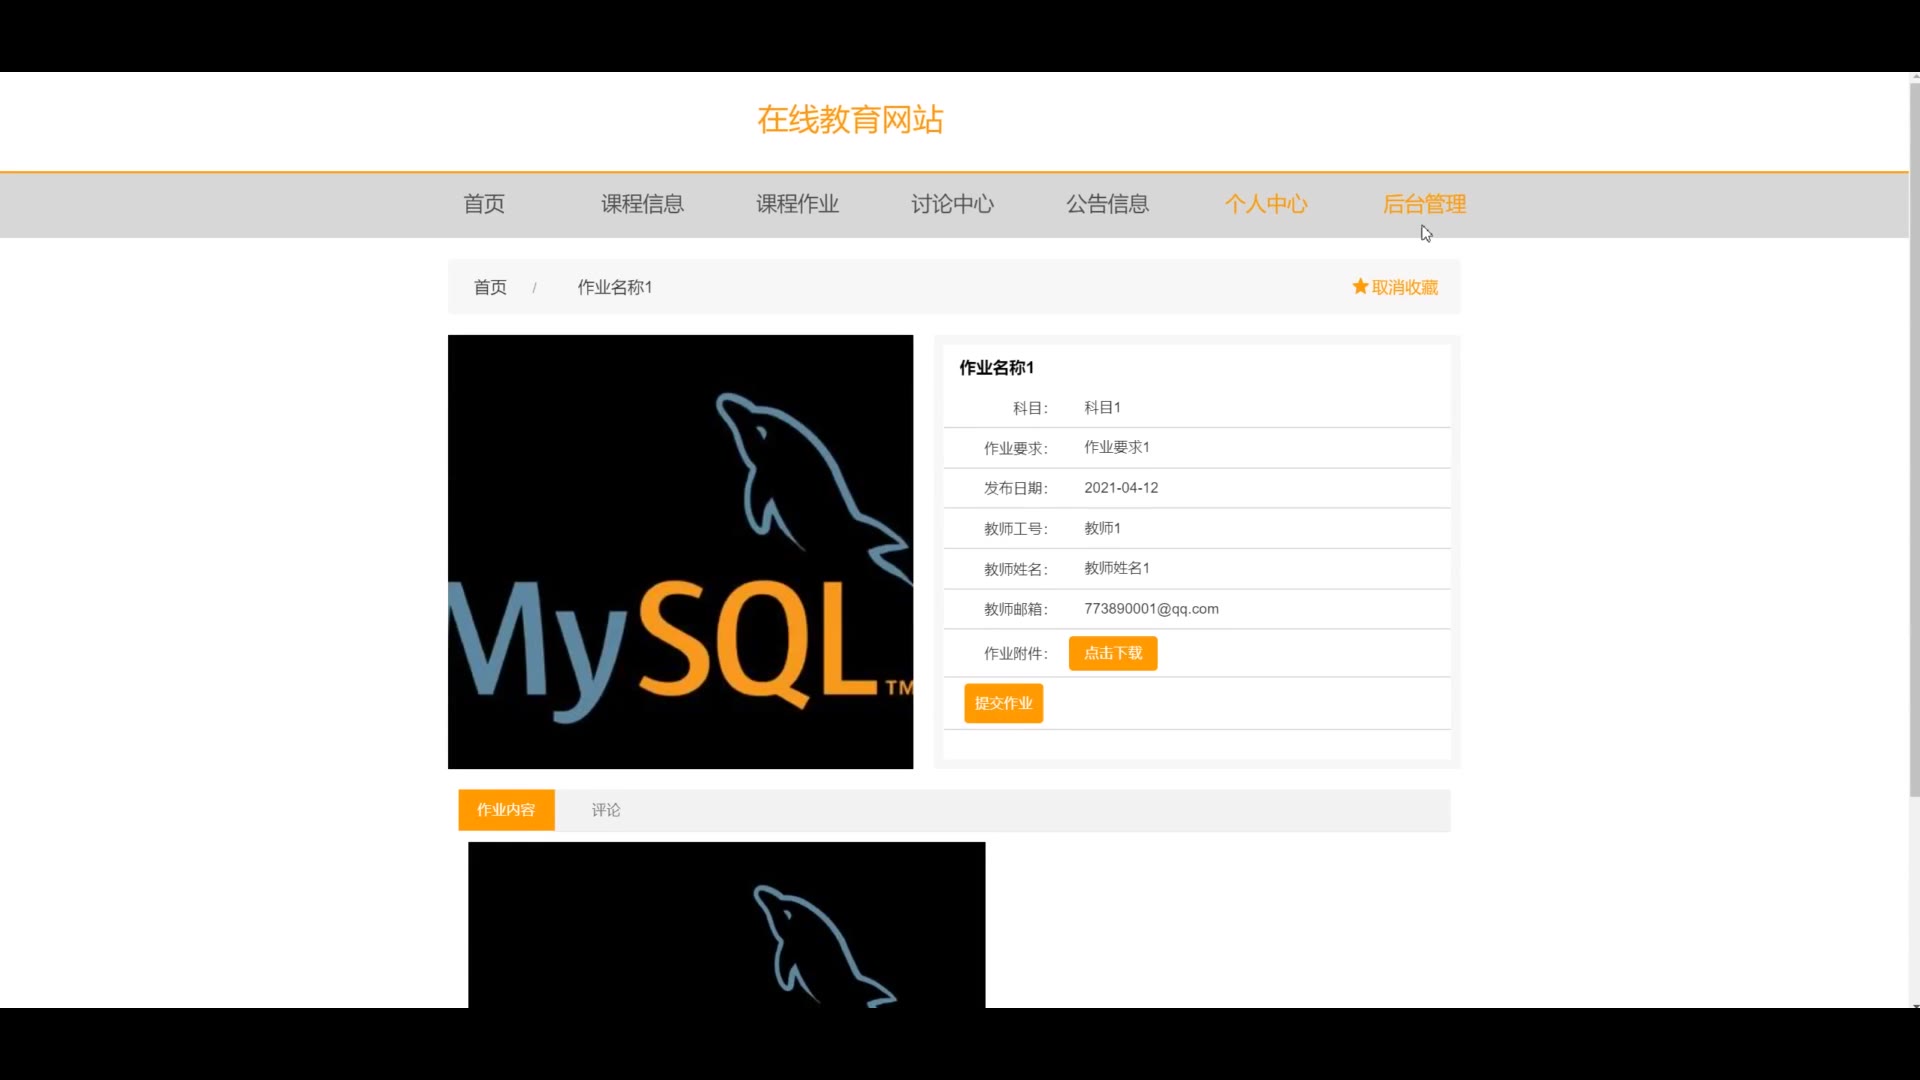The image size is (1920, 1080).
Task: Click the 作业名称1 heading in details panel
Action: [996, 368]
